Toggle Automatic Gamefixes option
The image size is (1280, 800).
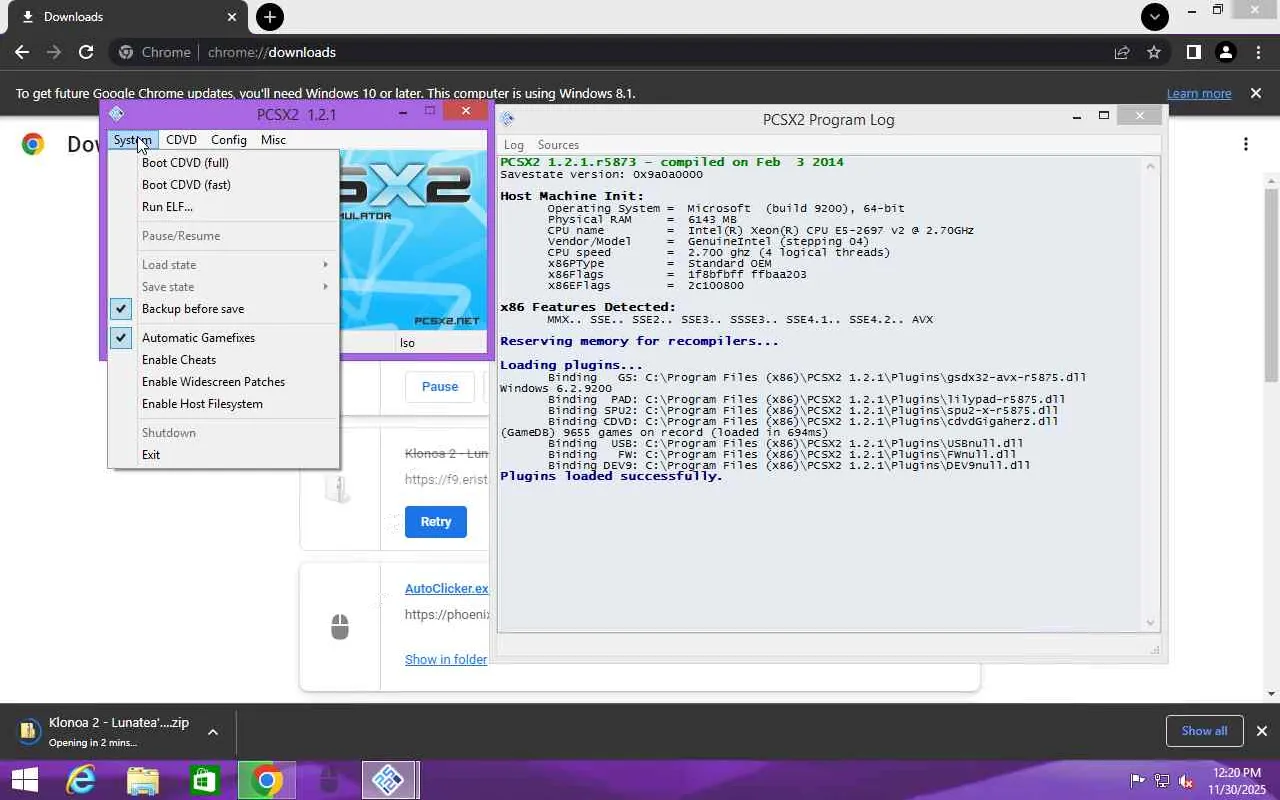point(224,338)
